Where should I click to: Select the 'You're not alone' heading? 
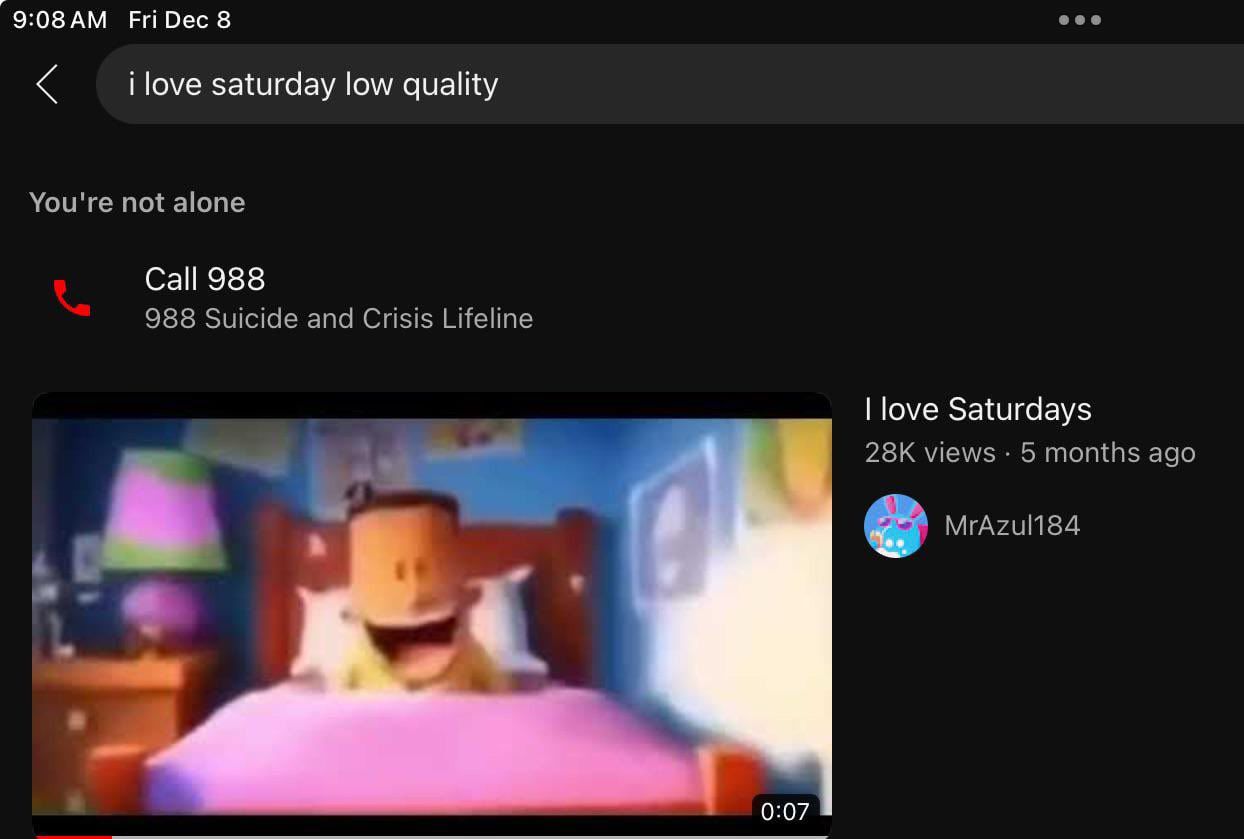click(137, 203)
